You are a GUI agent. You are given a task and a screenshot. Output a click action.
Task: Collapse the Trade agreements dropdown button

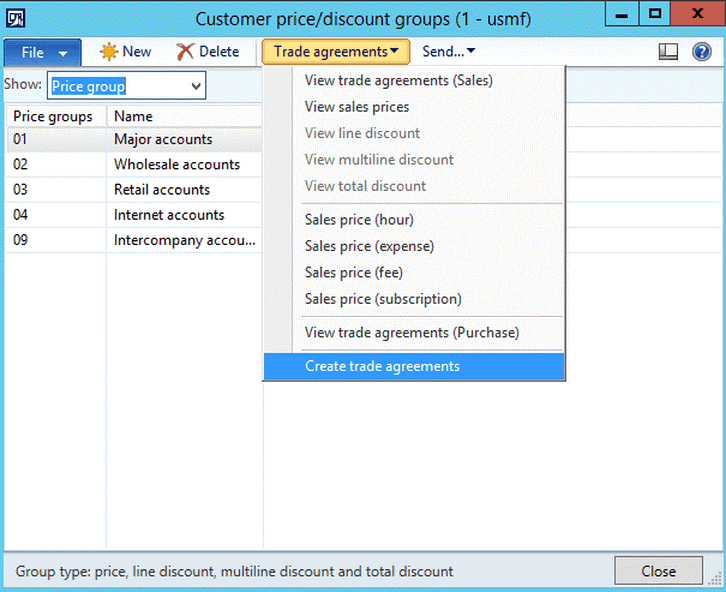pos(336,51)
